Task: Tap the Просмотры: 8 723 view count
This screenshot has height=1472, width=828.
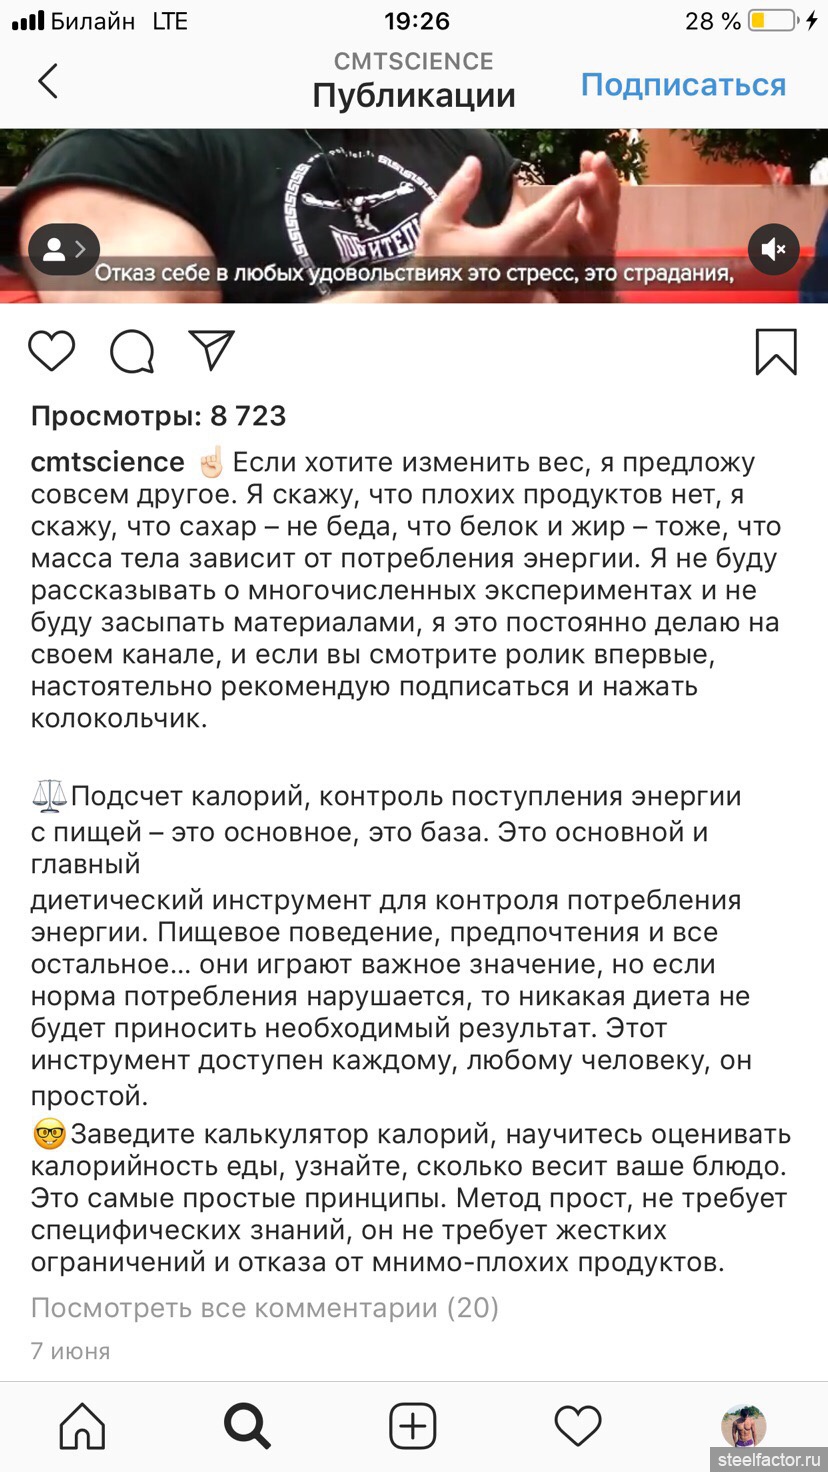Action: [x=159, y=416]
